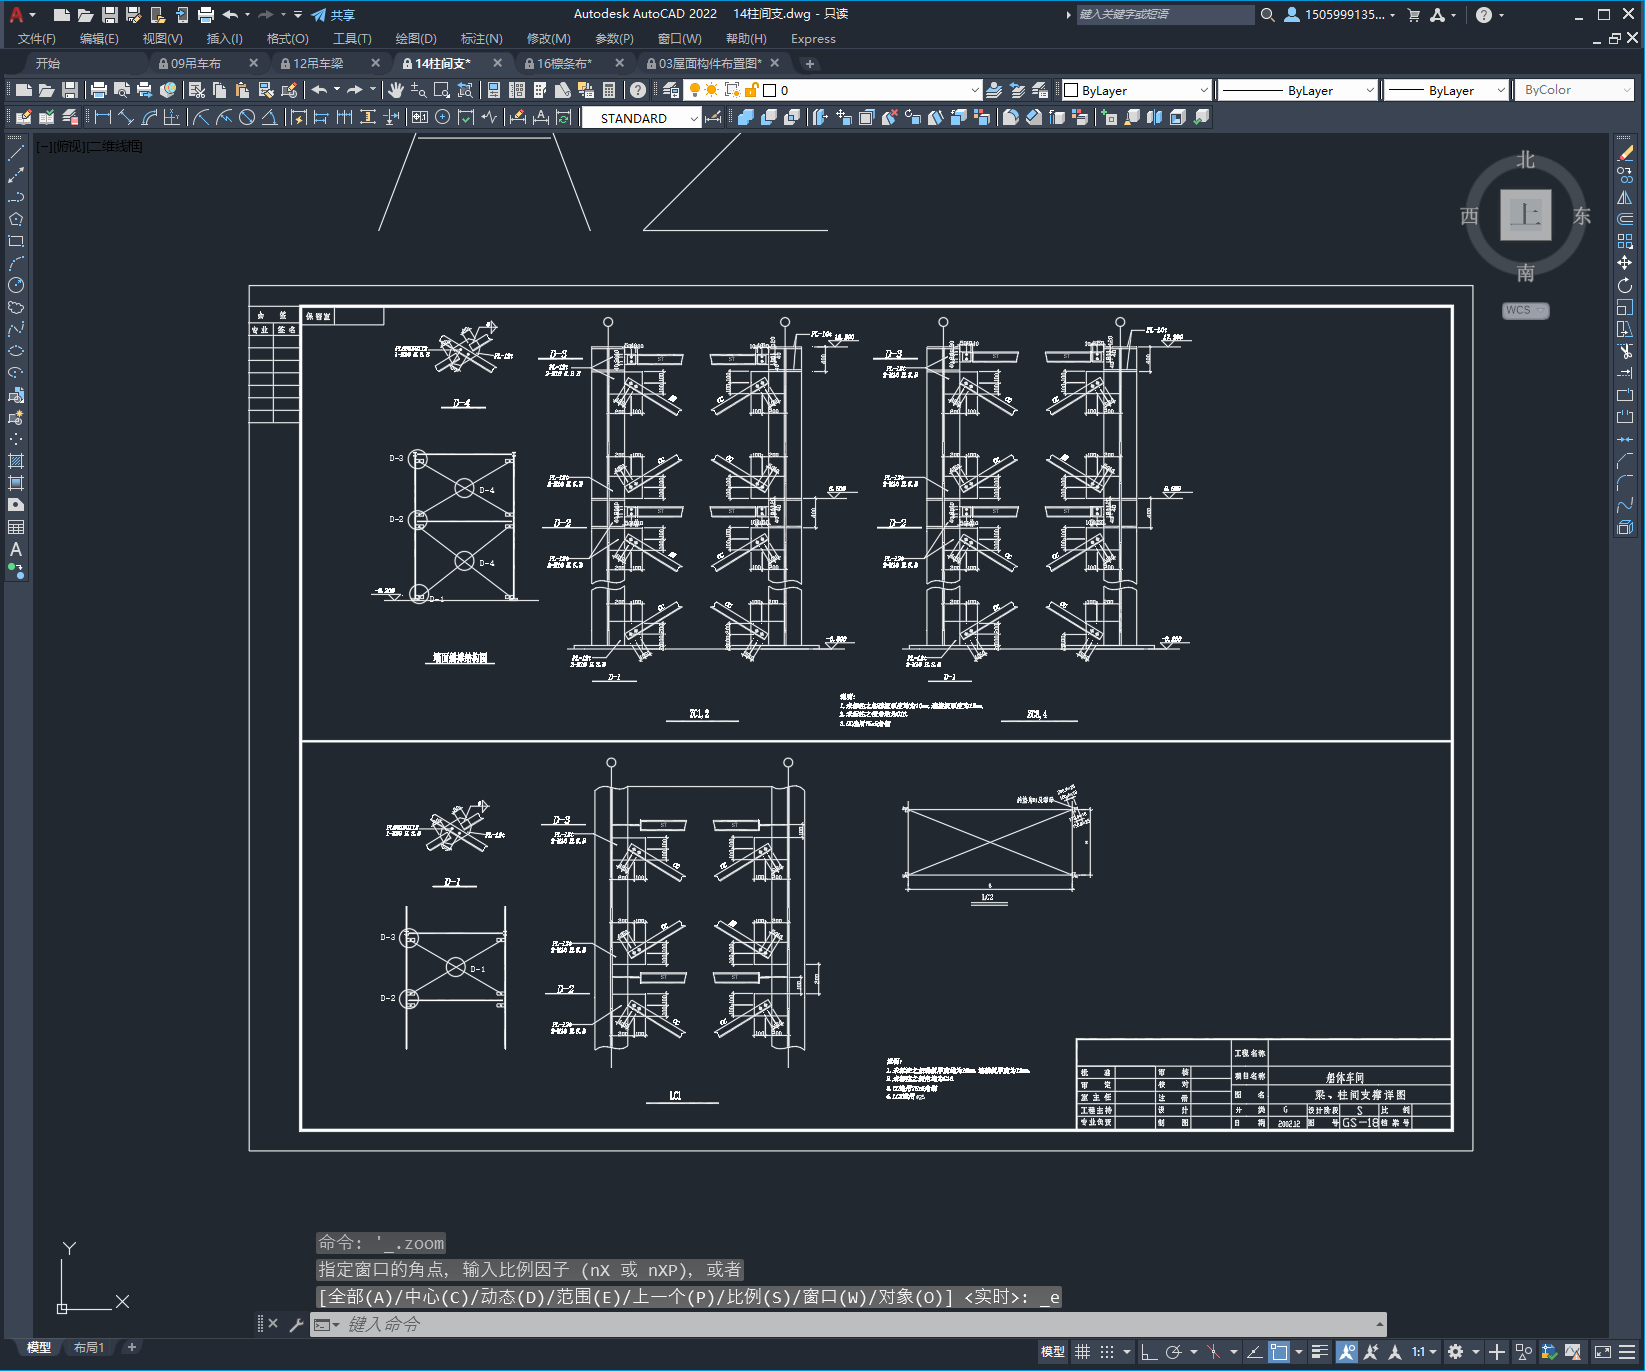This screenshot has height=1371, width=1645.
Task: Click the Pan hand tool icon
Action: pos(396,90)
